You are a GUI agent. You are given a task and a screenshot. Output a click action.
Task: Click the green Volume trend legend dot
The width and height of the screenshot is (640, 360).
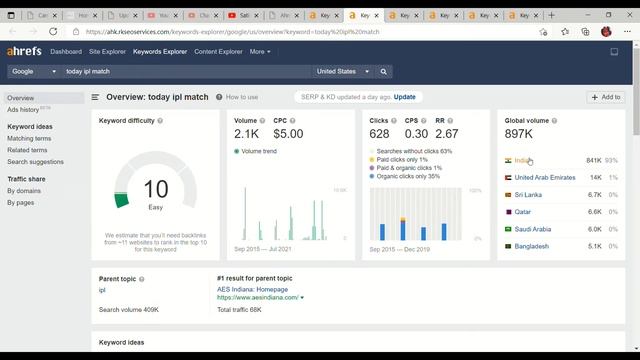[236, 151]
